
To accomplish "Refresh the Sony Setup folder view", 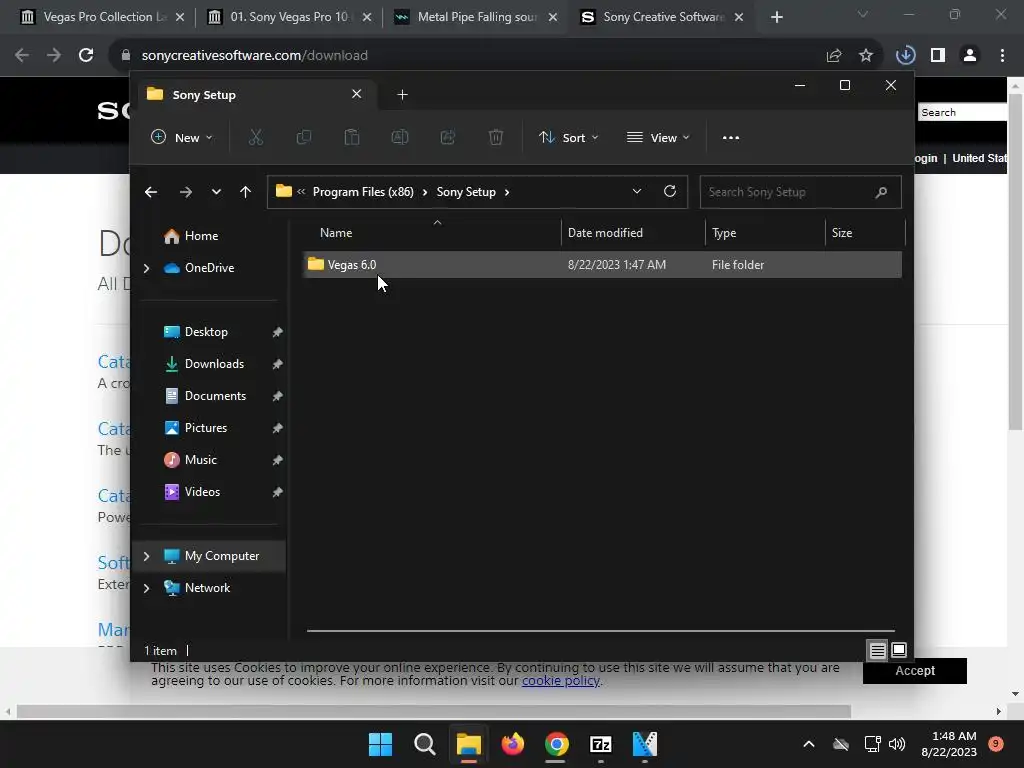I will pos(670,191).
